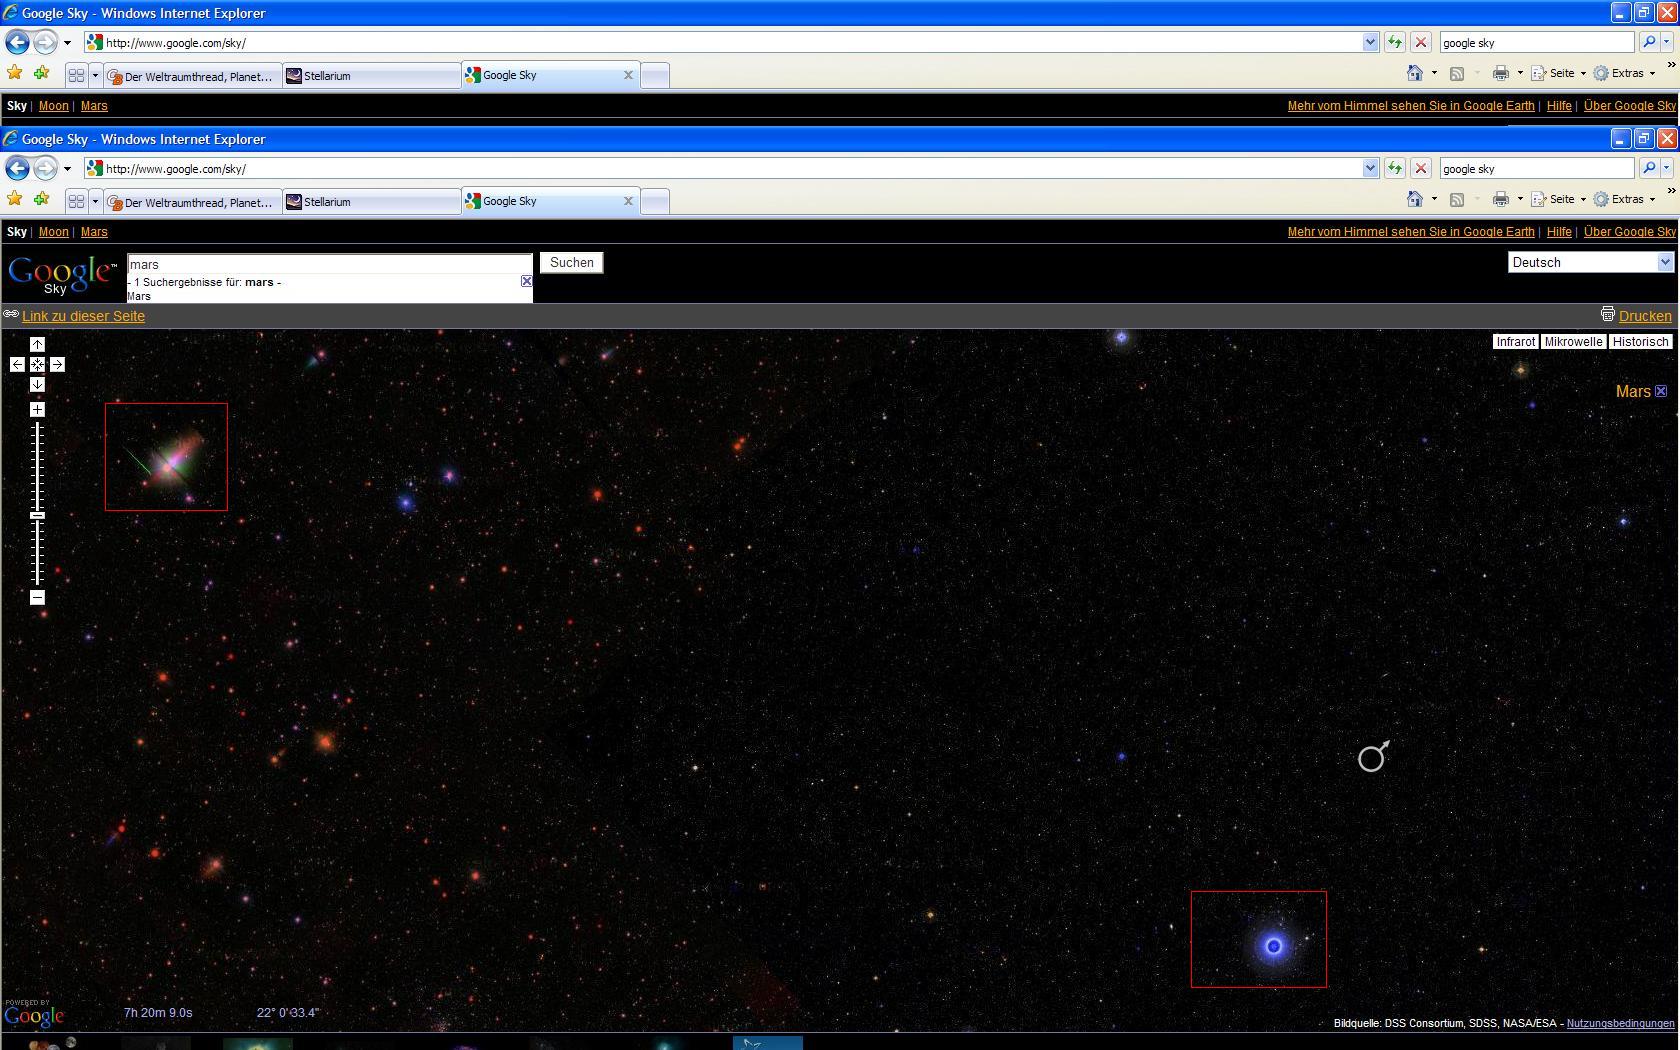Open Nutzungsbedingungen link
Screen dimensions: 1680x1050
point(1620,1023)
